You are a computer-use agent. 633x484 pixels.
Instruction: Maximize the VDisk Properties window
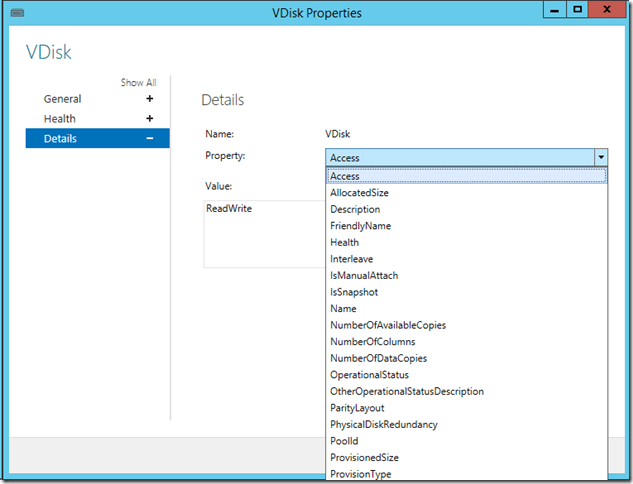579,11
